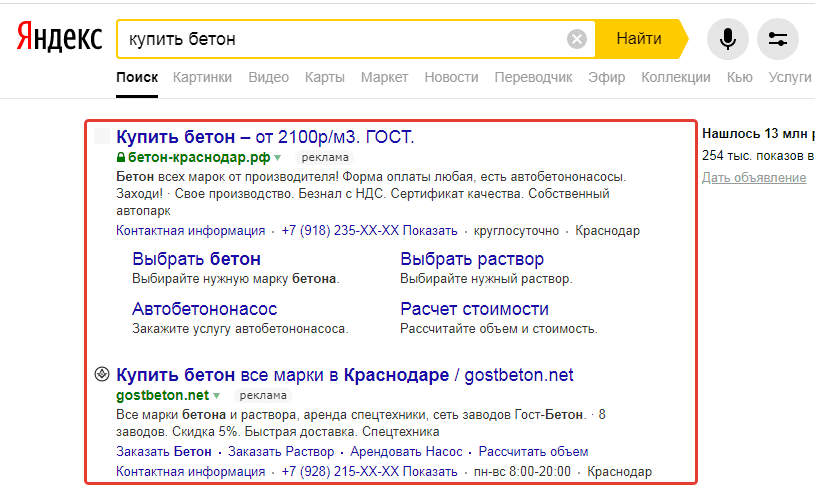Click the search field containing 'купить бетон'
Image resolution: width=815 pixels, height=492 pixels.
pos(340,39)
